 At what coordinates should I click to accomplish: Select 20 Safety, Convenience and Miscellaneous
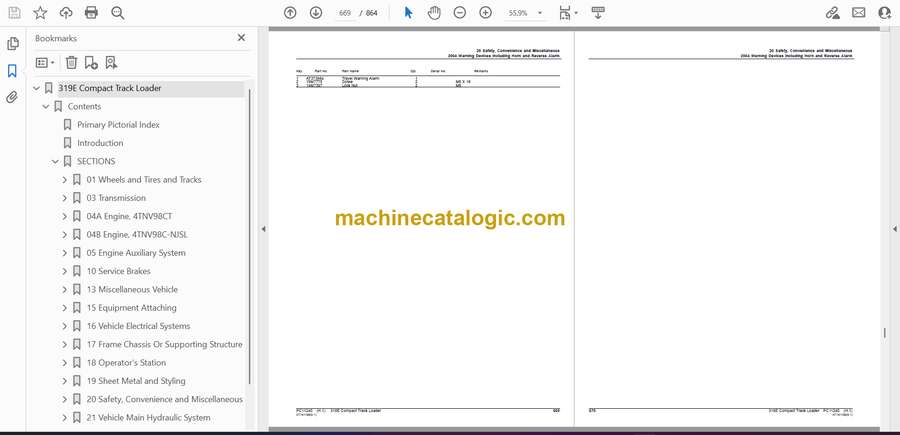coord(165,399)
